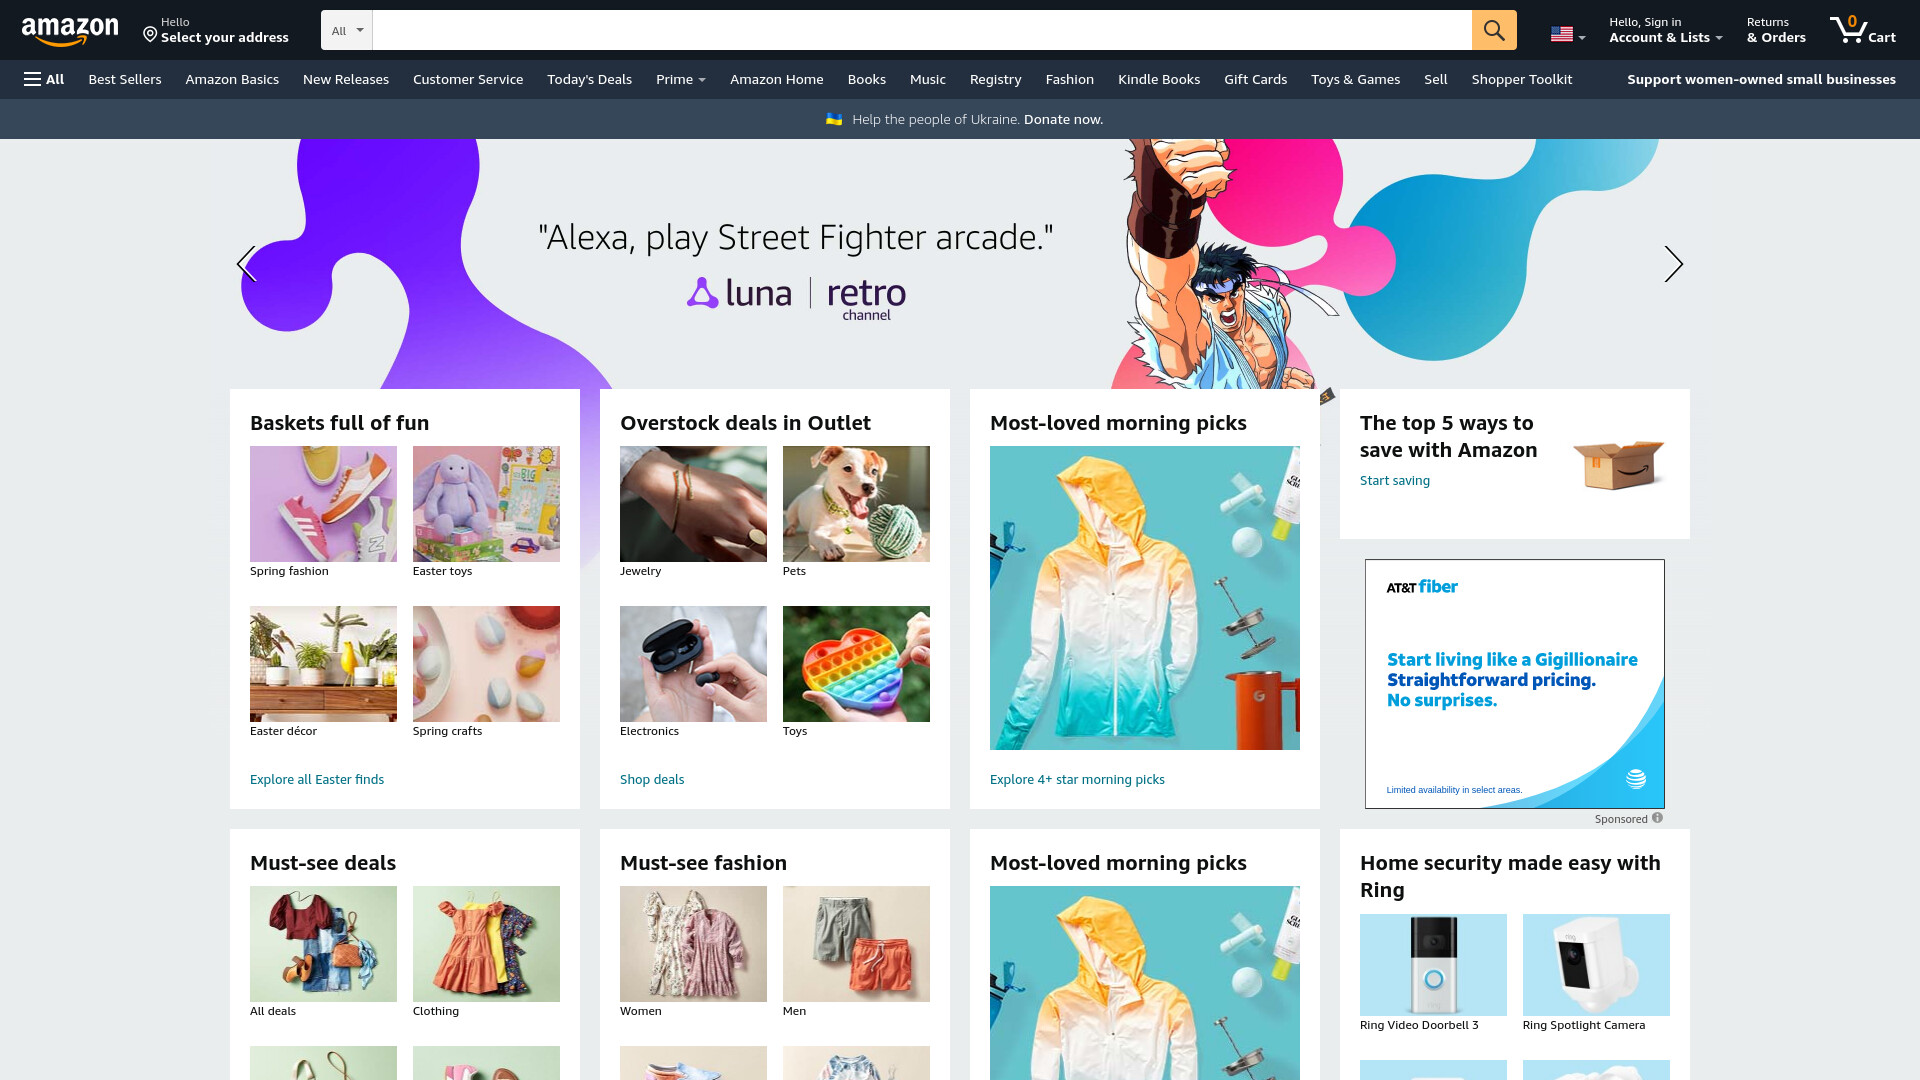Open Books in the nav bar

pos(867,79)
